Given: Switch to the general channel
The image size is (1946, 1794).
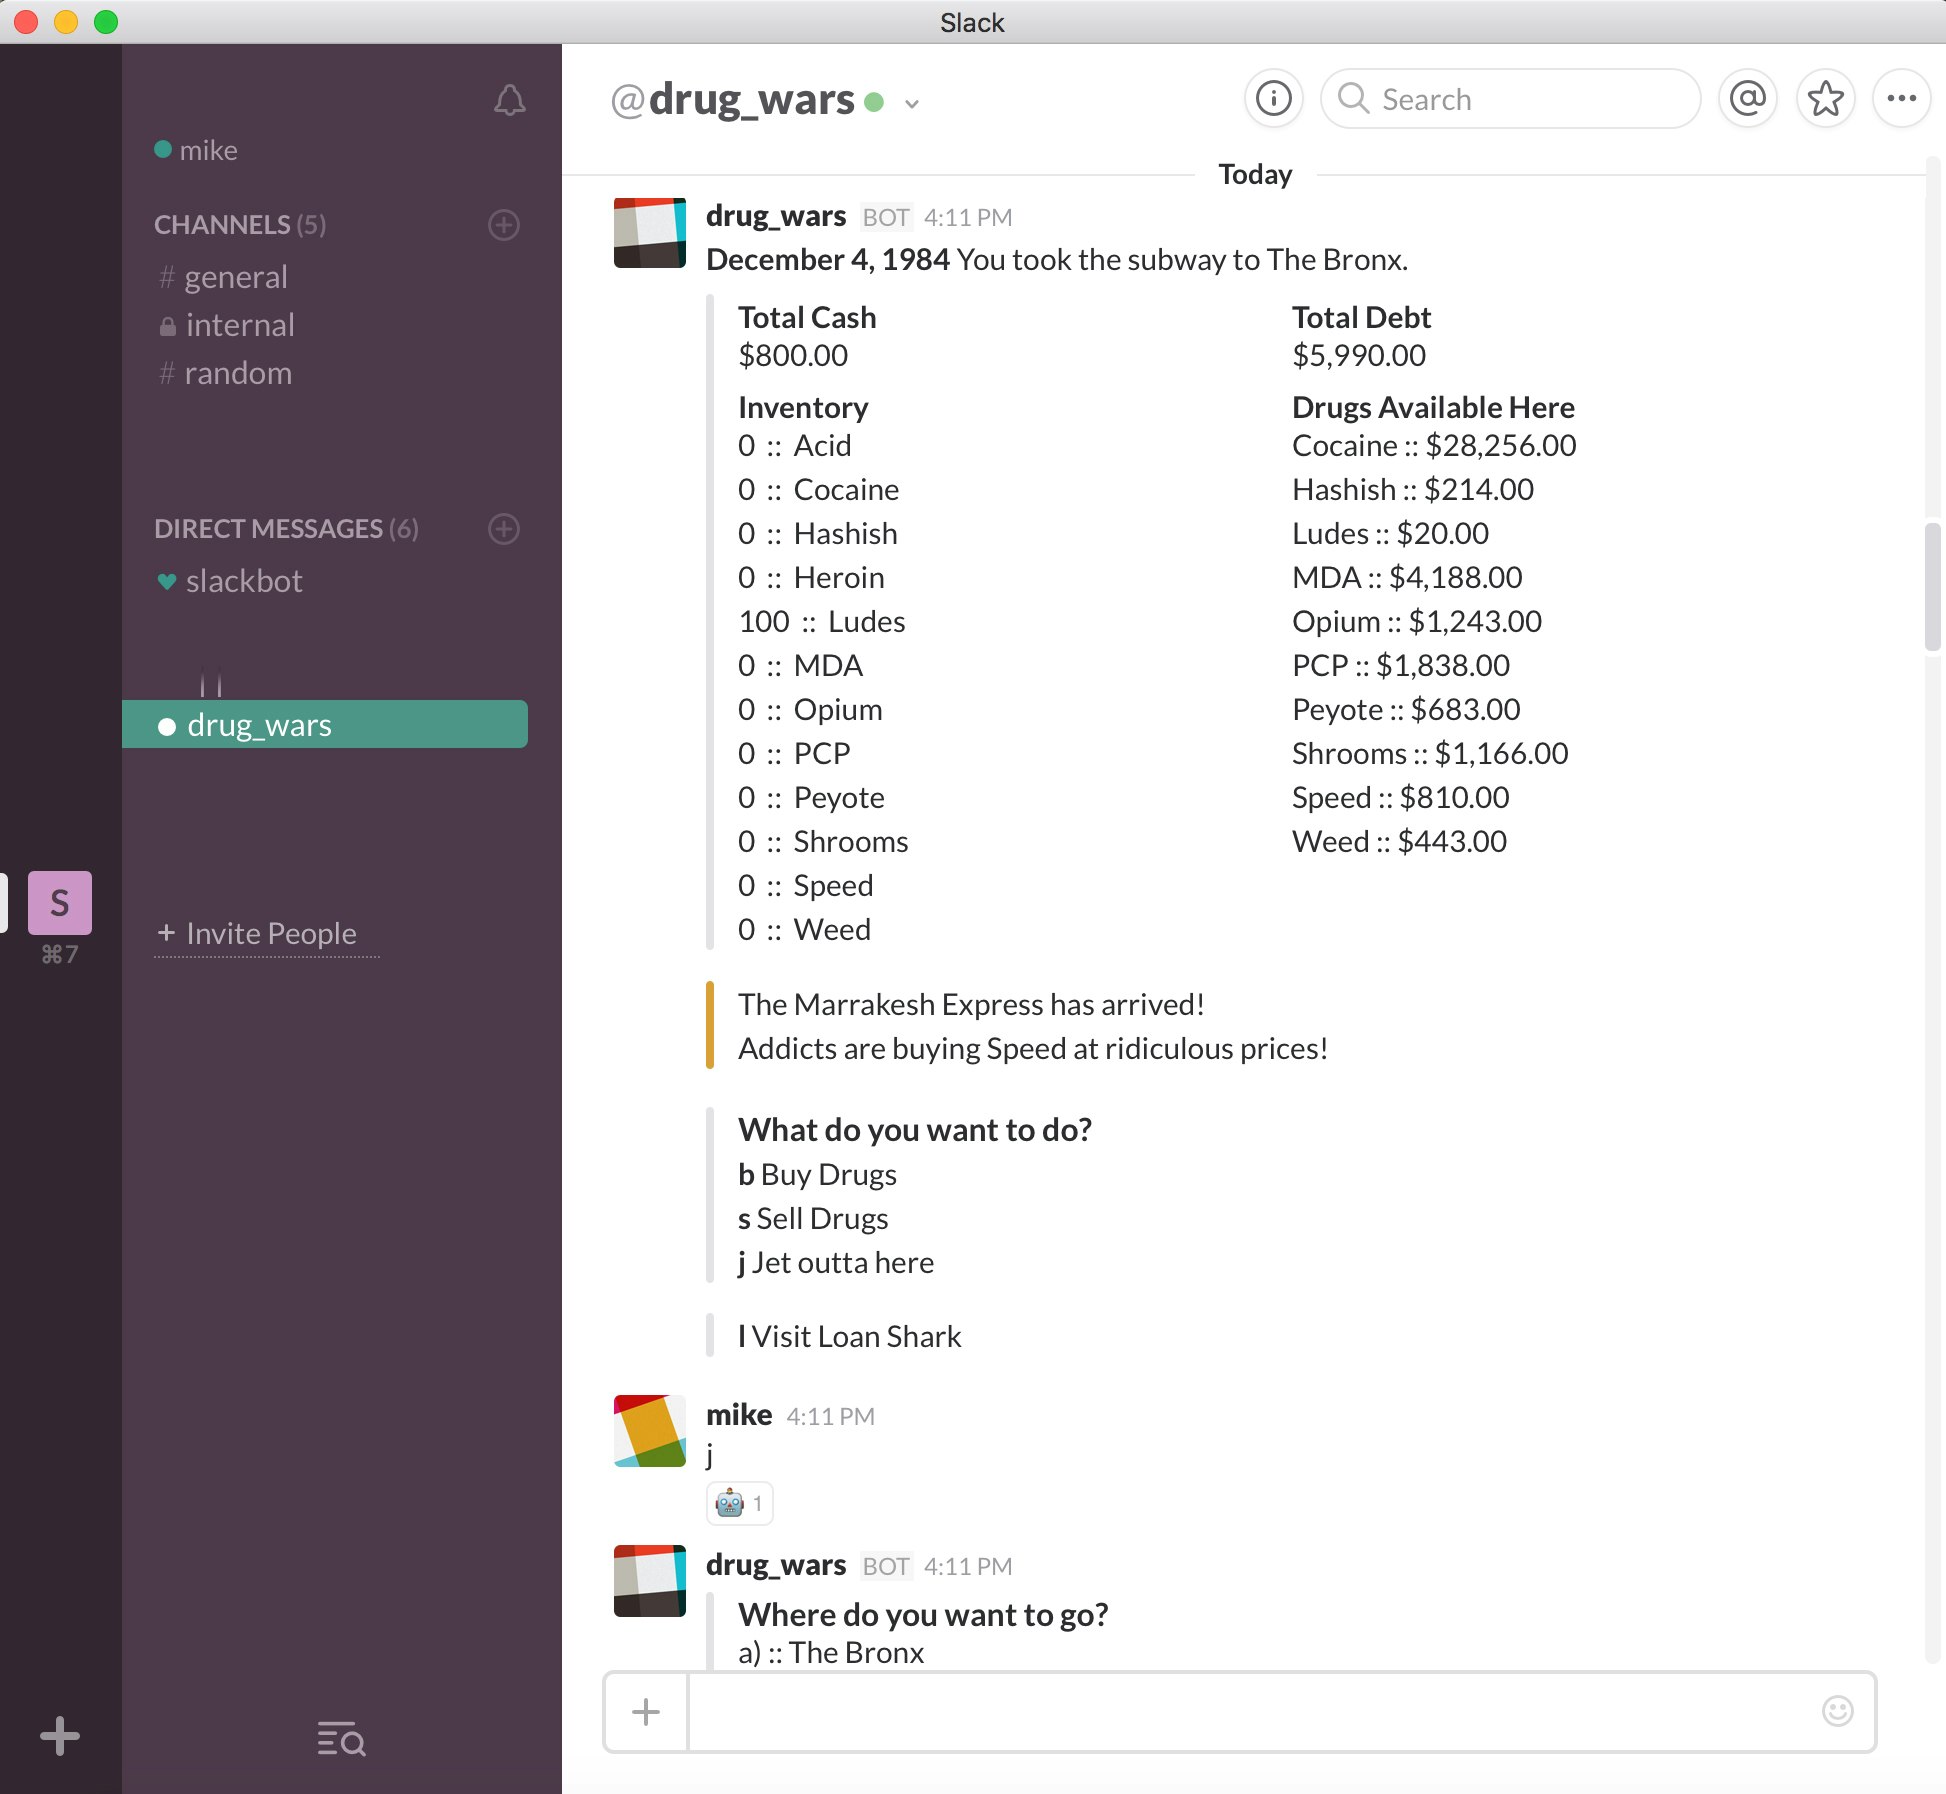Looking at the screenshot, I should coord(235,277).
